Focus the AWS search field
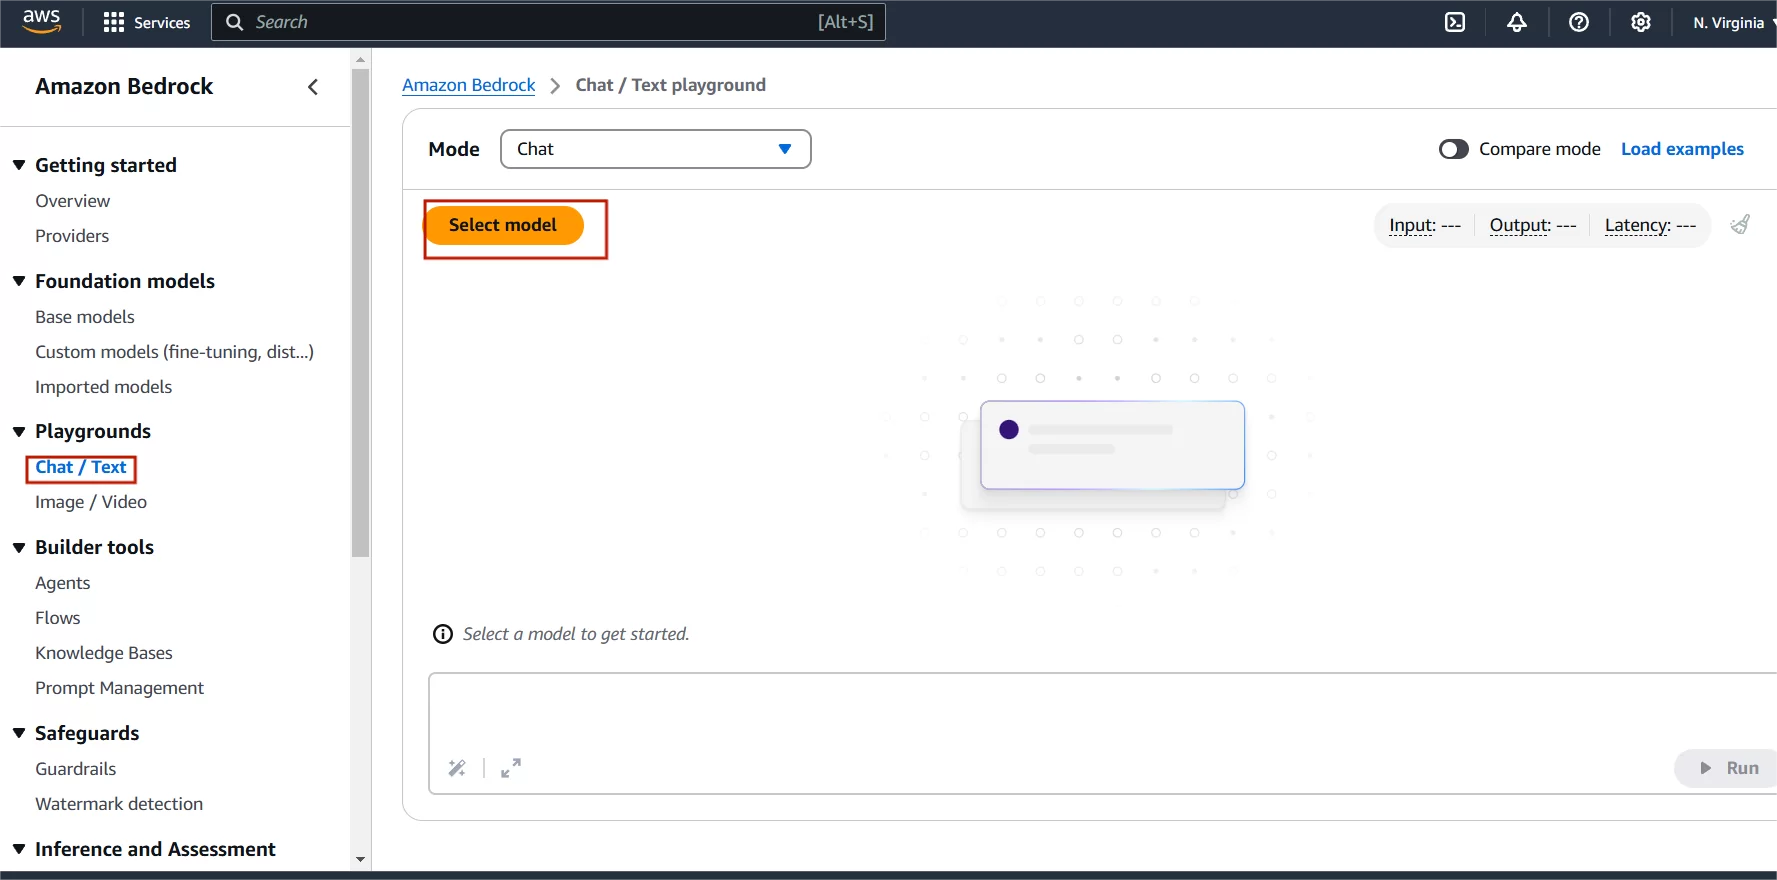 coord(548,22)
